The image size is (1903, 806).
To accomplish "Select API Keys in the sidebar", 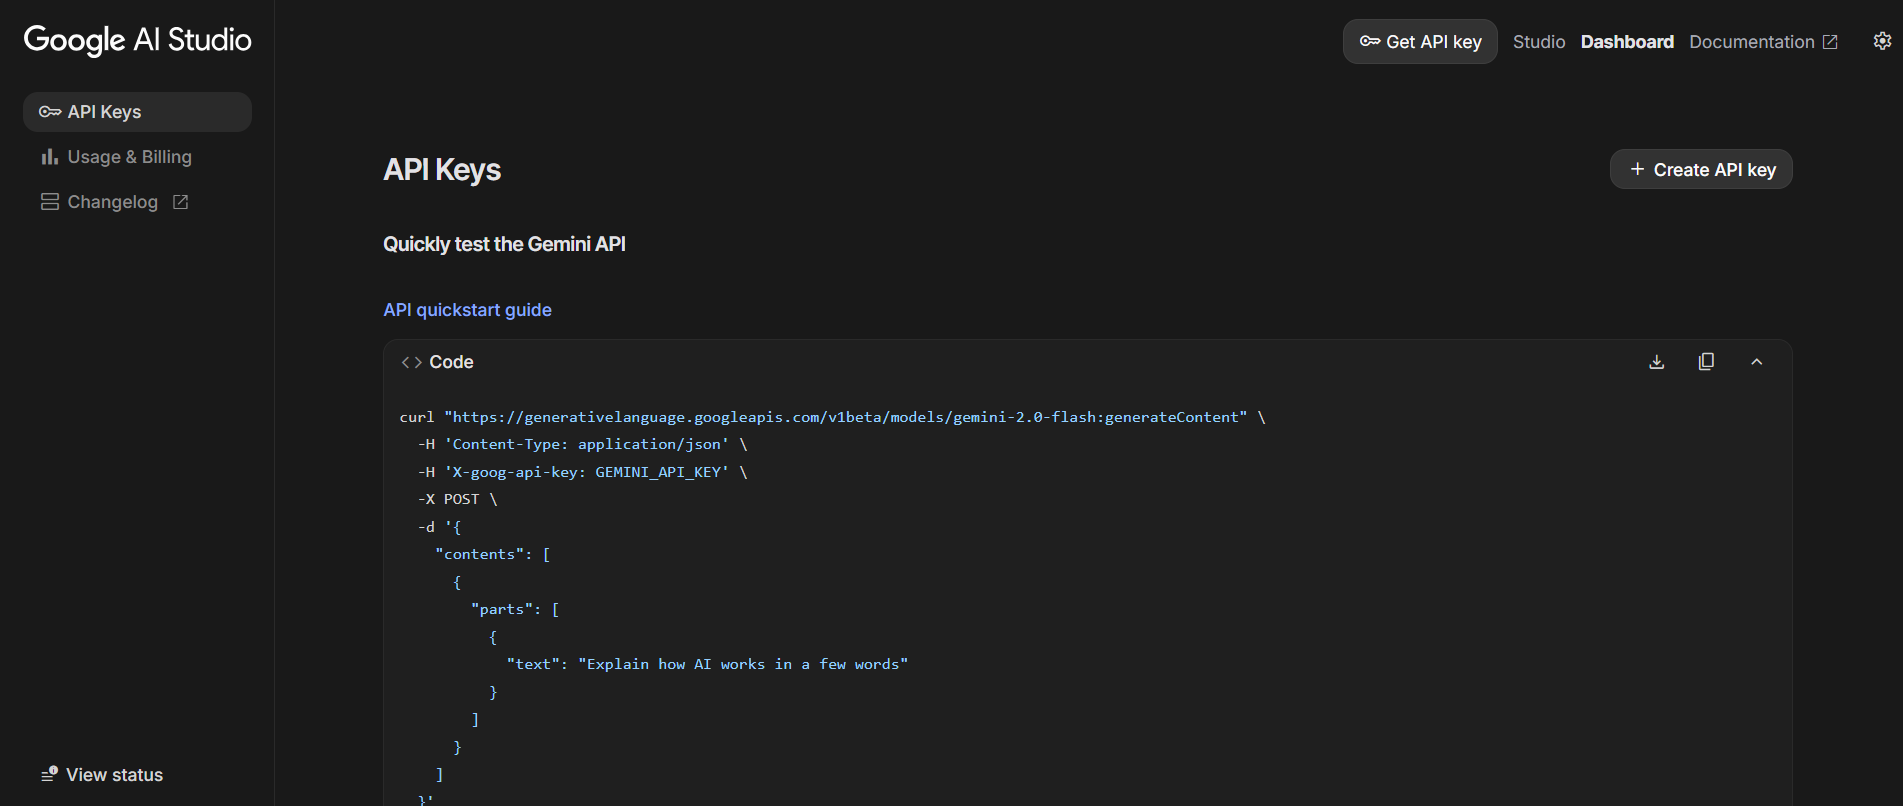I will click(x=137, y=112).
